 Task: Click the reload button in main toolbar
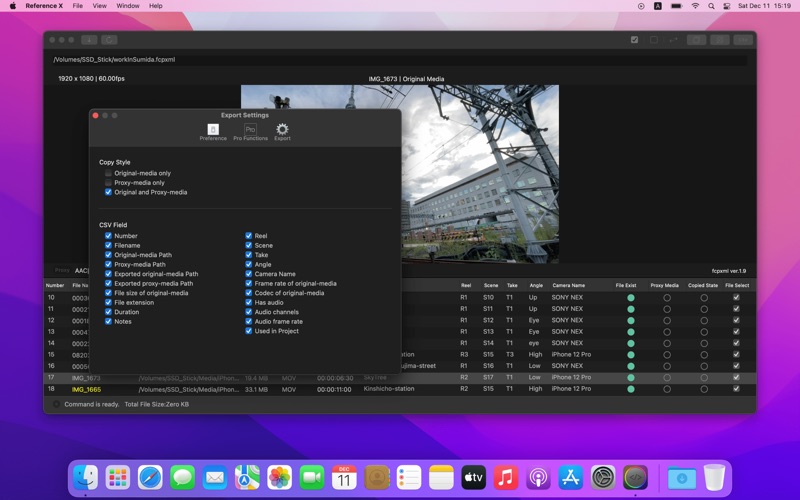click(x=109, y=40)
